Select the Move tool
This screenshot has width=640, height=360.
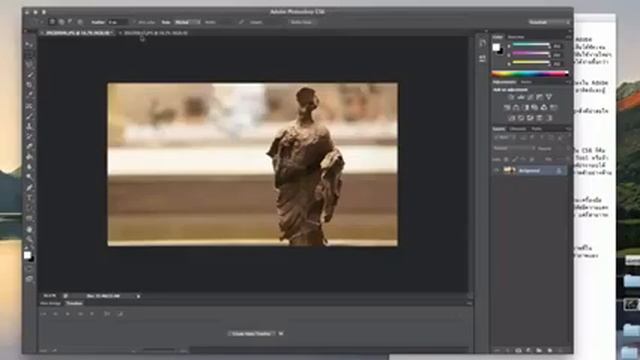click(29, 44)
